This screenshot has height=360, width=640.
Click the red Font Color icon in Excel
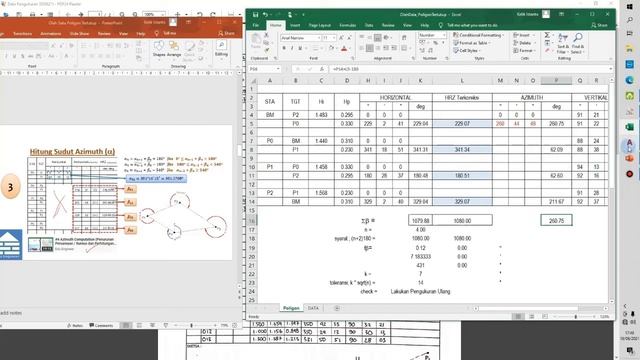[x=344, y=48]
